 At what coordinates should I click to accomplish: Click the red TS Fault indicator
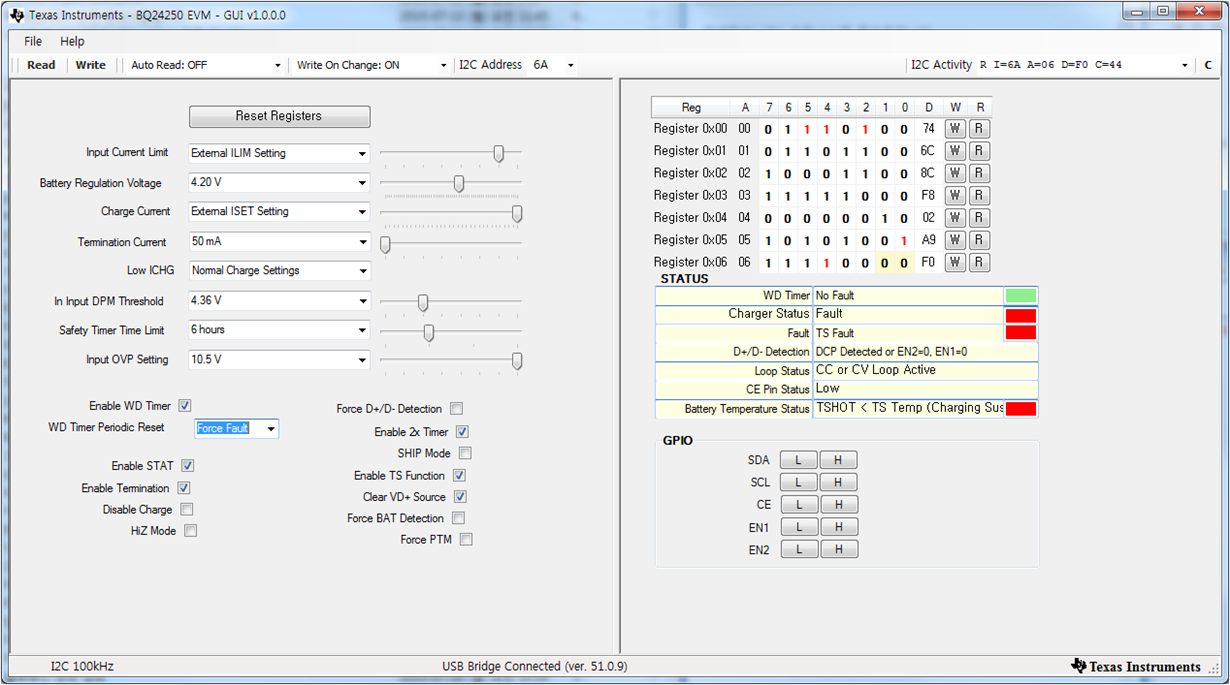pyautogui.click(x=1021, y=333)
